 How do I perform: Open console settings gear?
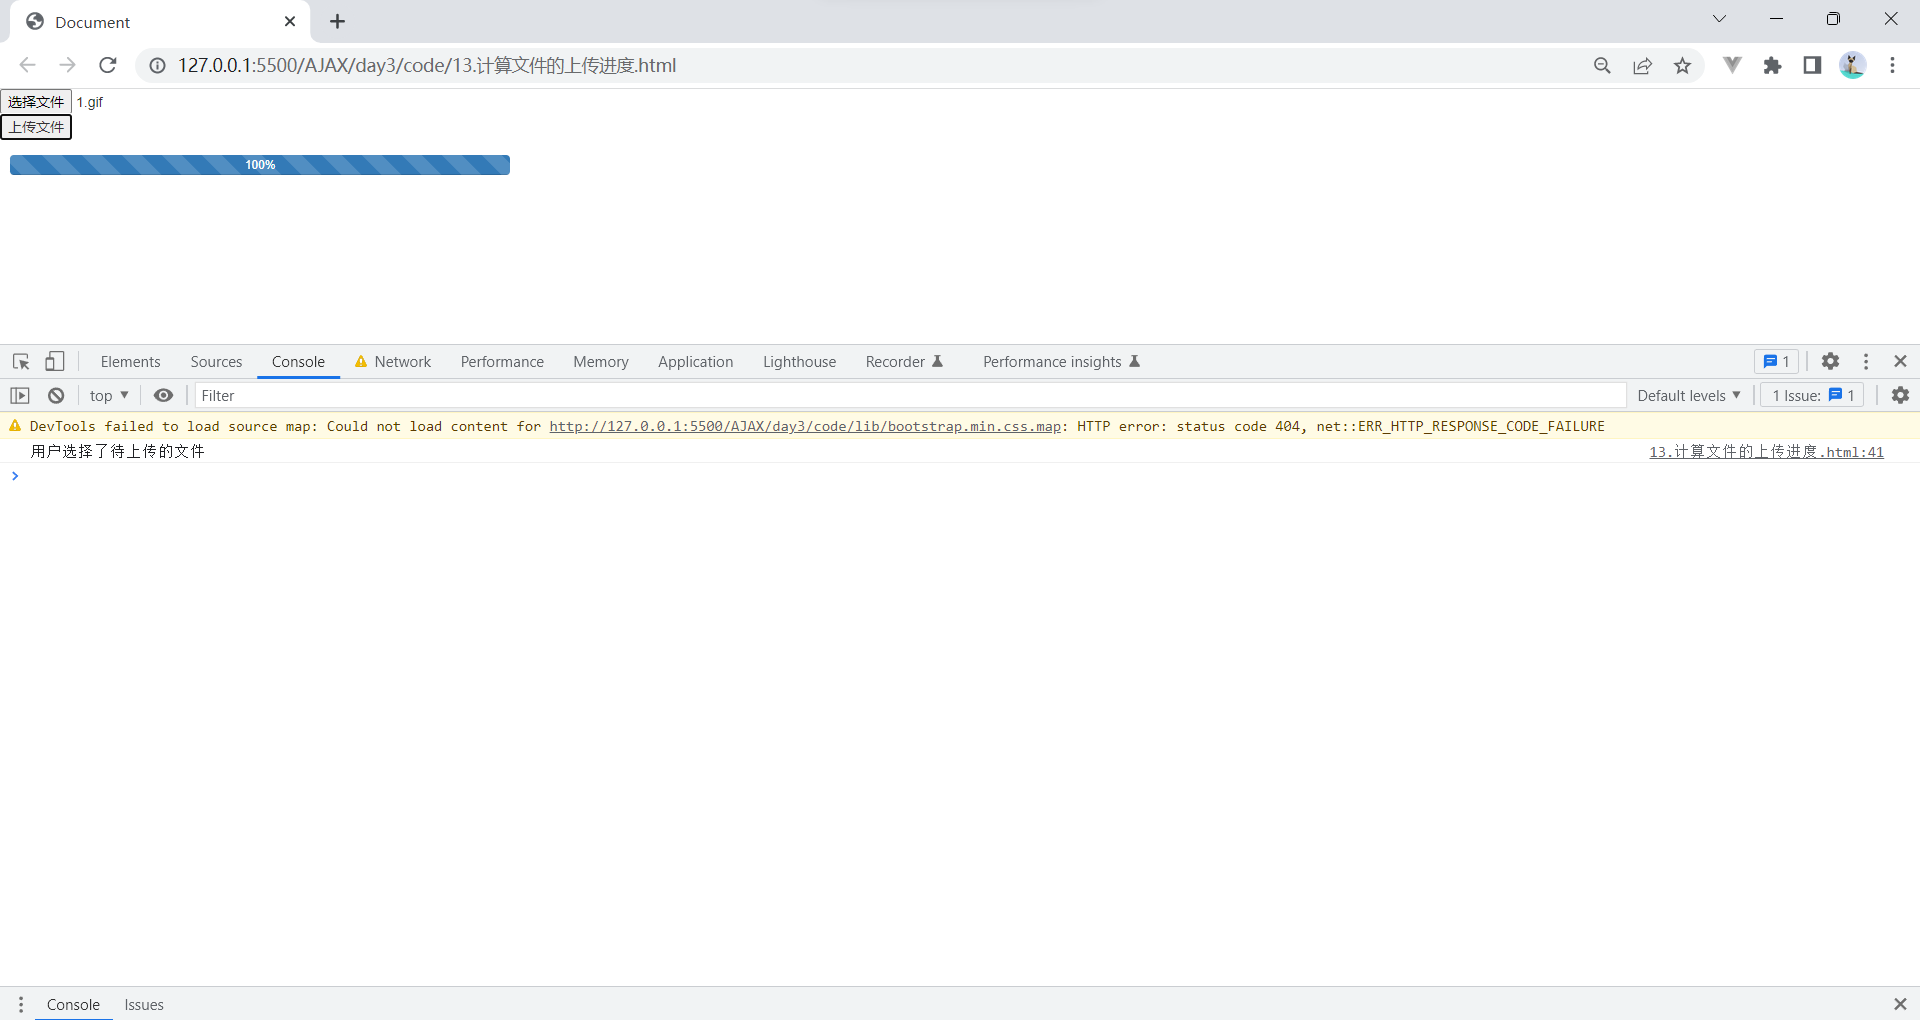coord(1901,395)
